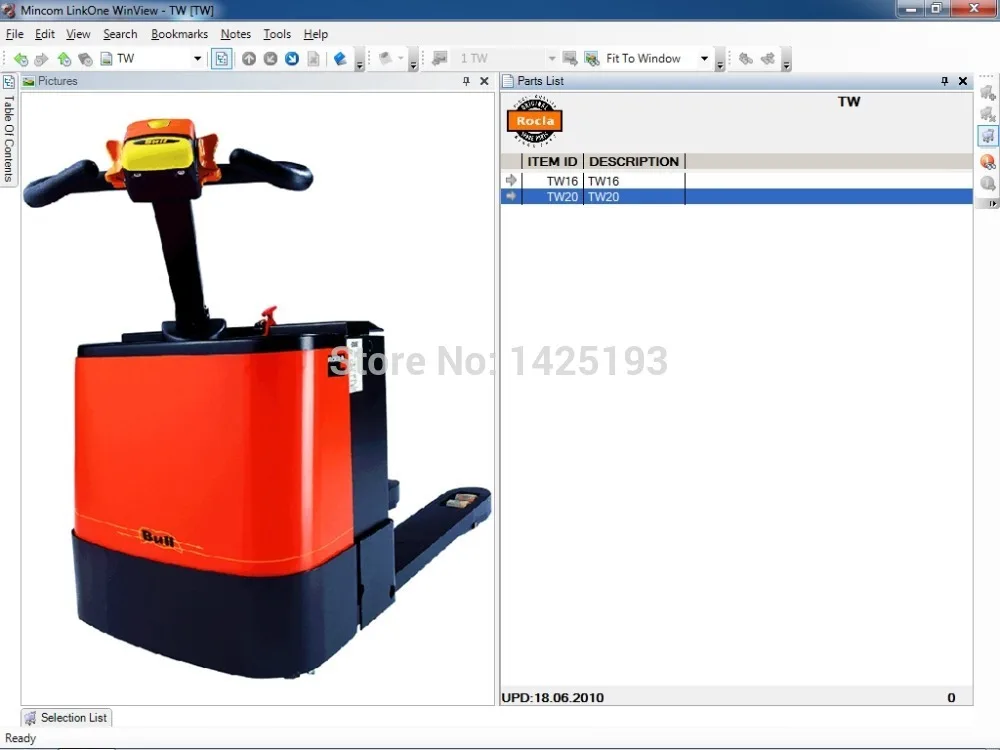Open the Selection List tab
The image size is (1000, 750).
pyautogui.click(x=66, y=717)
